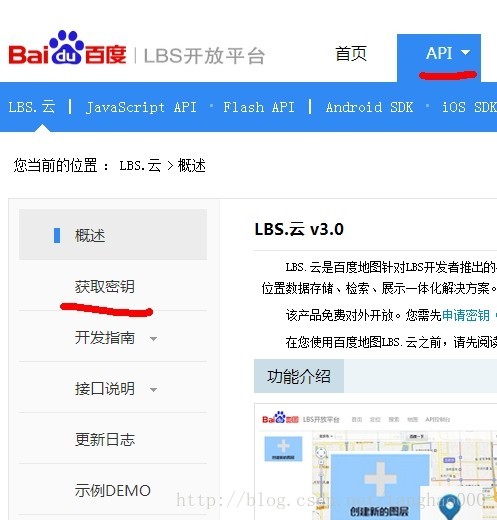Open the Flash API section

259,107
